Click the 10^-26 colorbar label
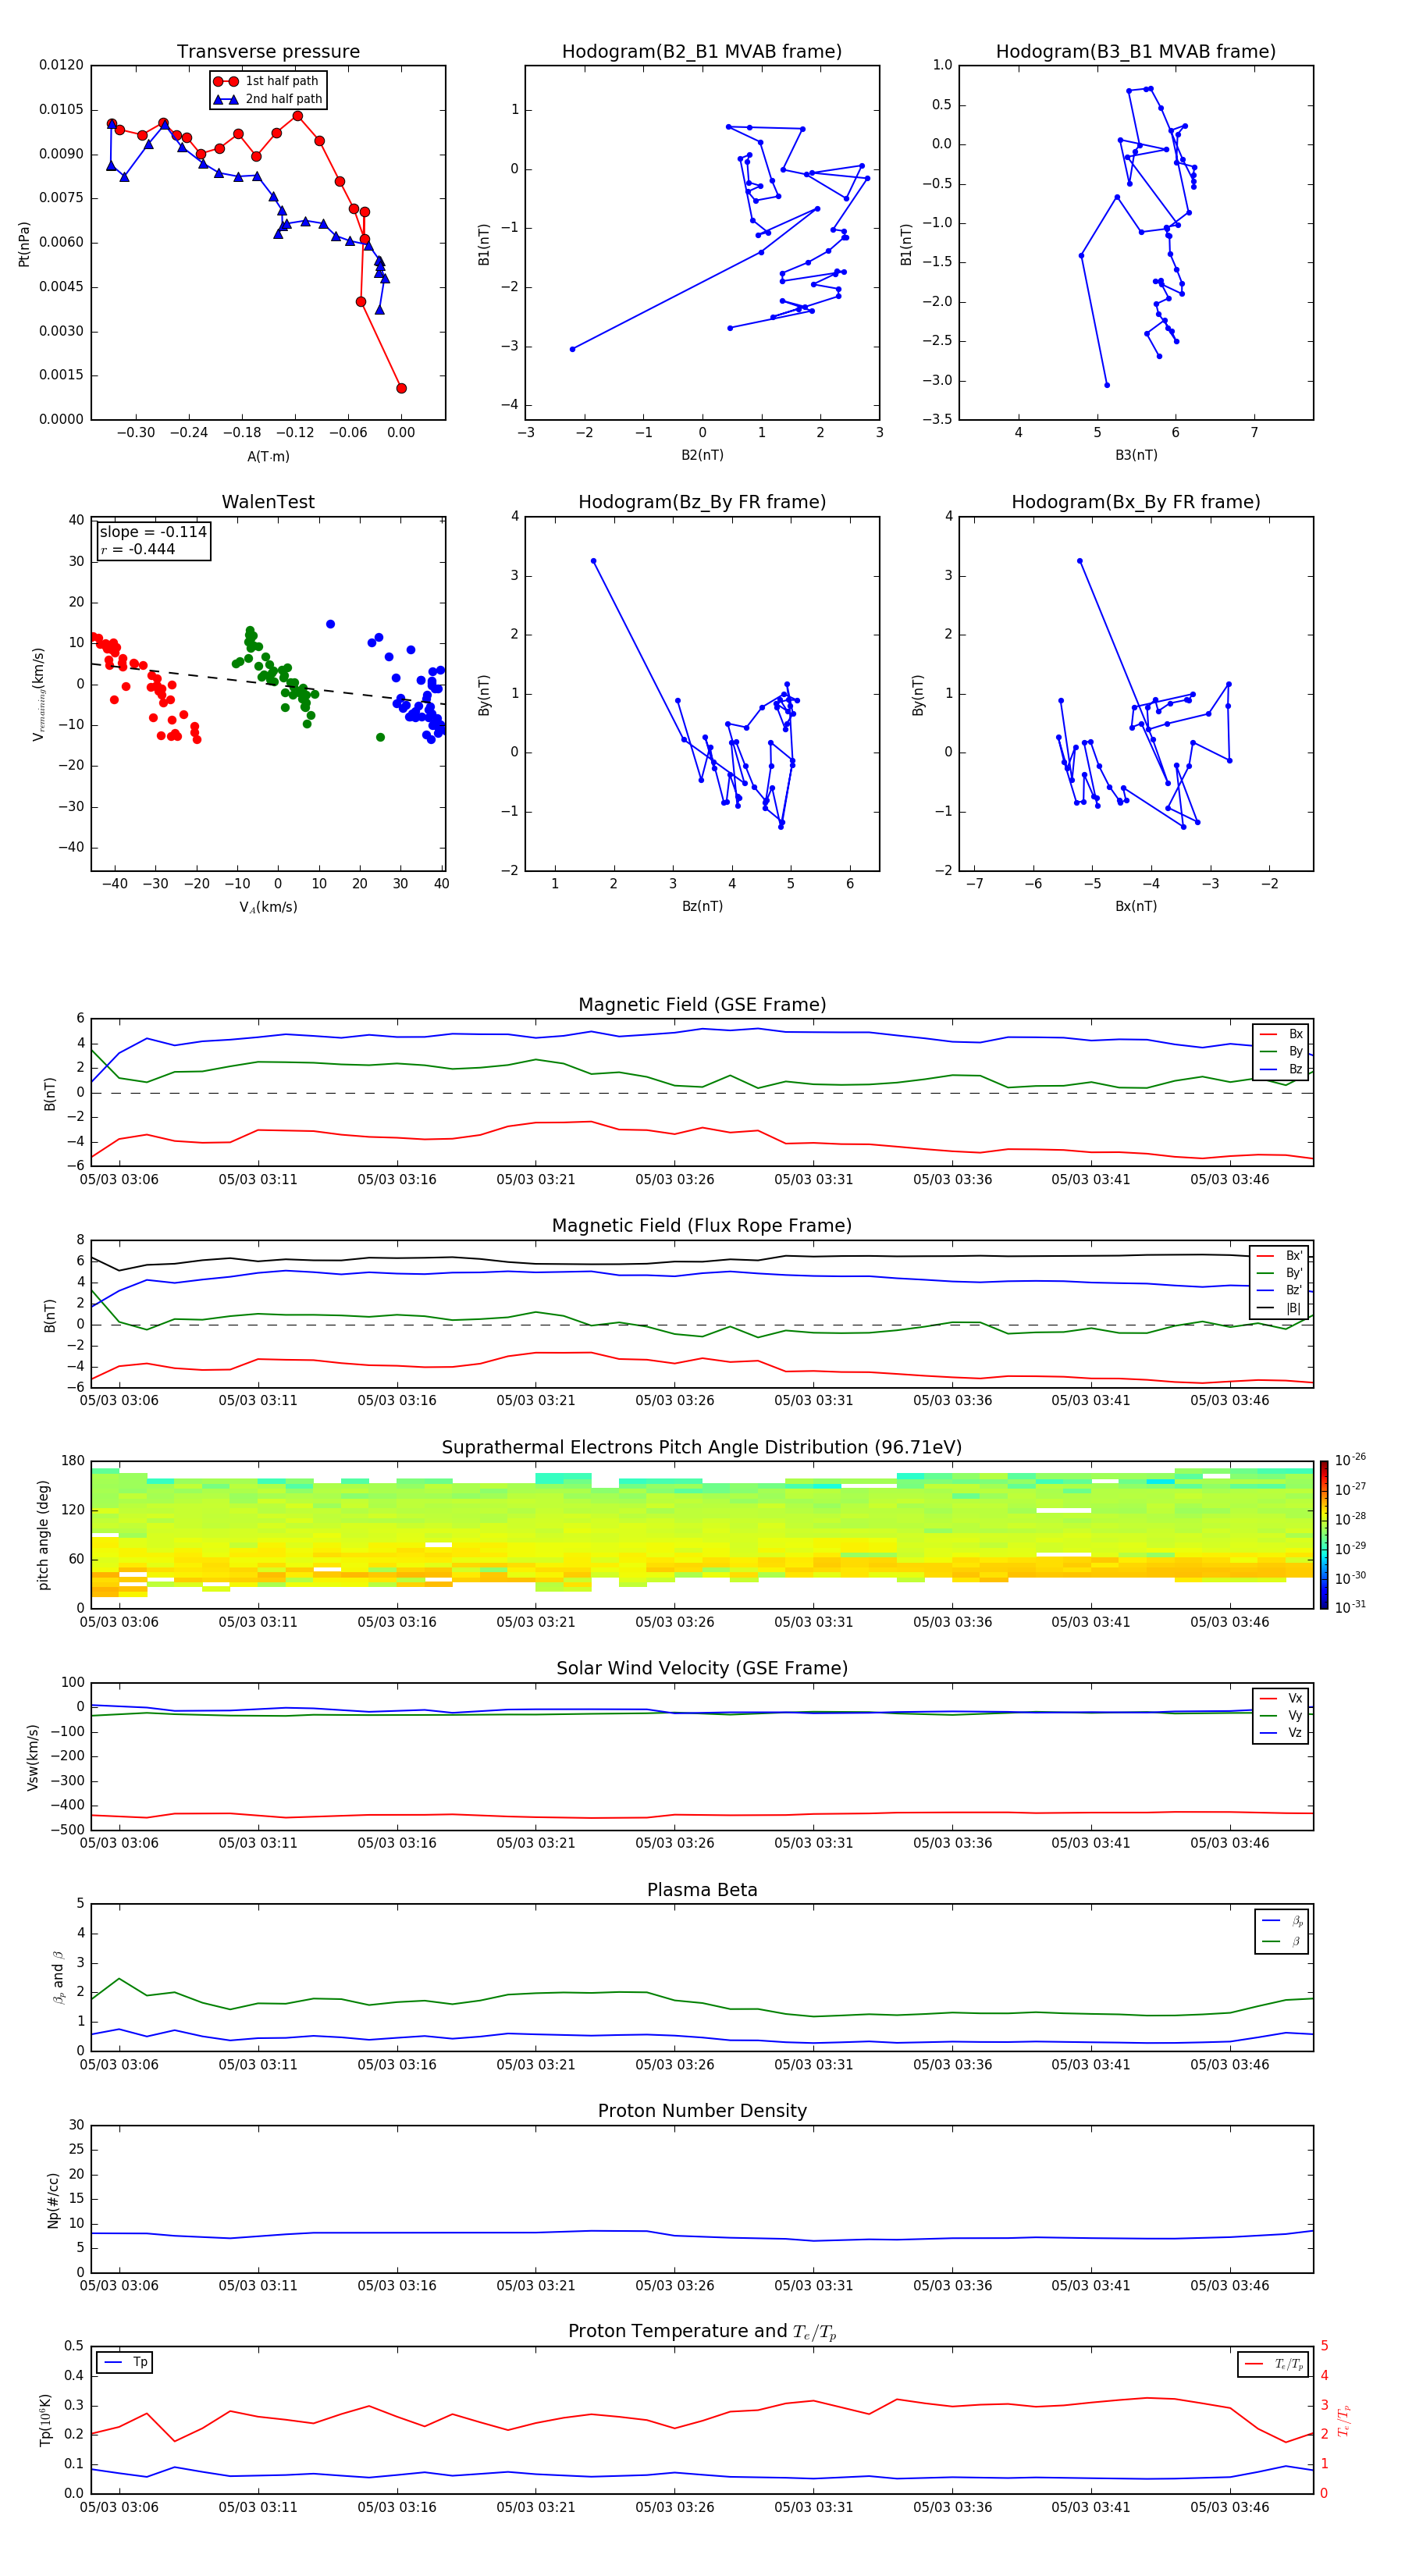Viewport: 1405px width, 2576px height. [x=1350, y=1460]
